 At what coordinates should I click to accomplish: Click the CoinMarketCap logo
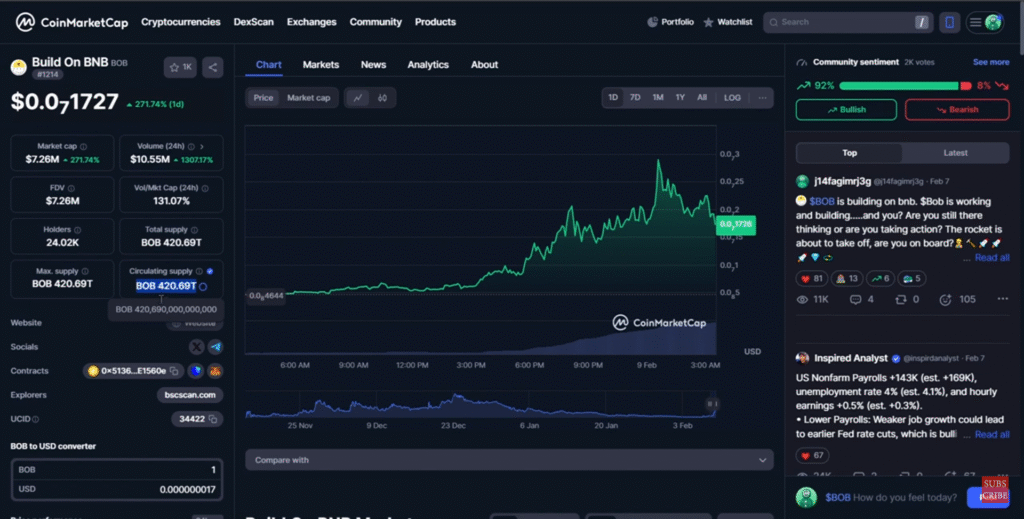click(x=72, y=22)
